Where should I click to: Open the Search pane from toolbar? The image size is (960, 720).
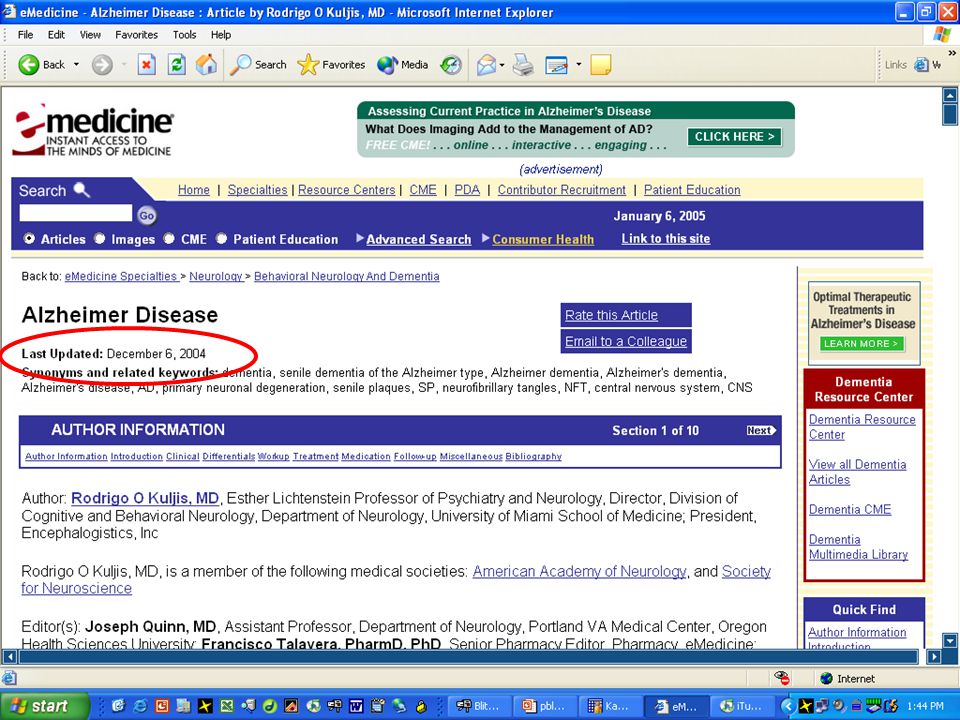[258, 64]
